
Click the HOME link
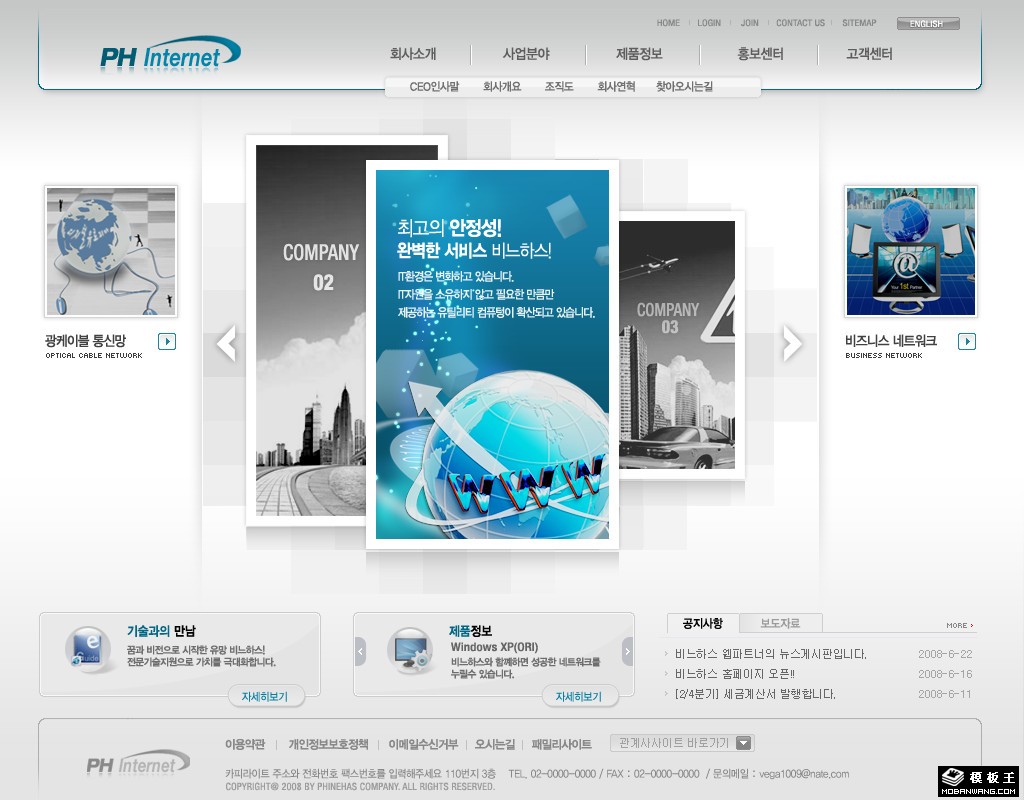pyautogui.click(x=668, y=23)
